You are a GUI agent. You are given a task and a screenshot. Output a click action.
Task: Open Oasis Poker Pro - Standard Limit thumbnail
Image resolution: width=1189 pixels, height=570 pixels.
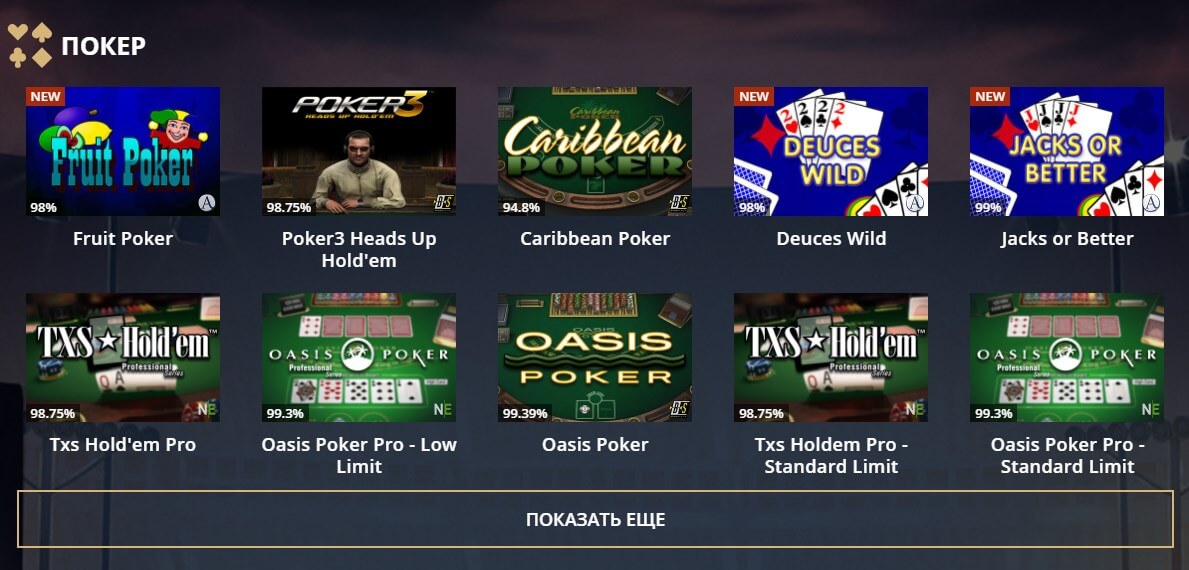(1066, 357)
